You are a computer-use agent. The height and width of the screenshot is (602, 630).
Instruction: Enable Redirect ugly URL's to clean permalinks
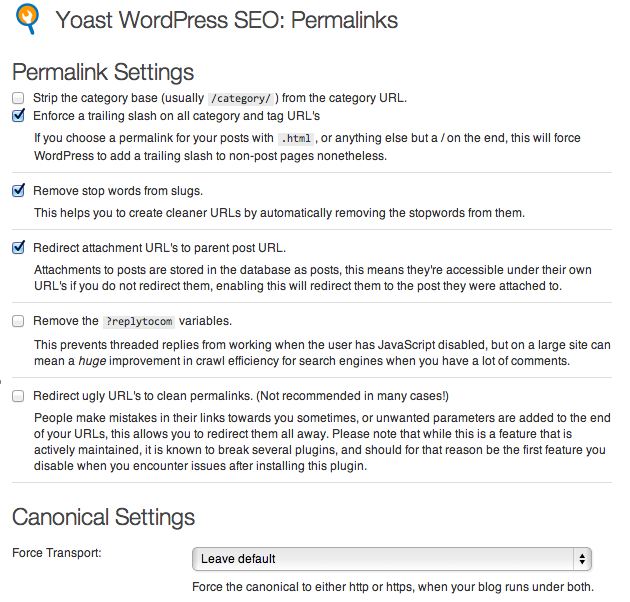tap(18, 396)
